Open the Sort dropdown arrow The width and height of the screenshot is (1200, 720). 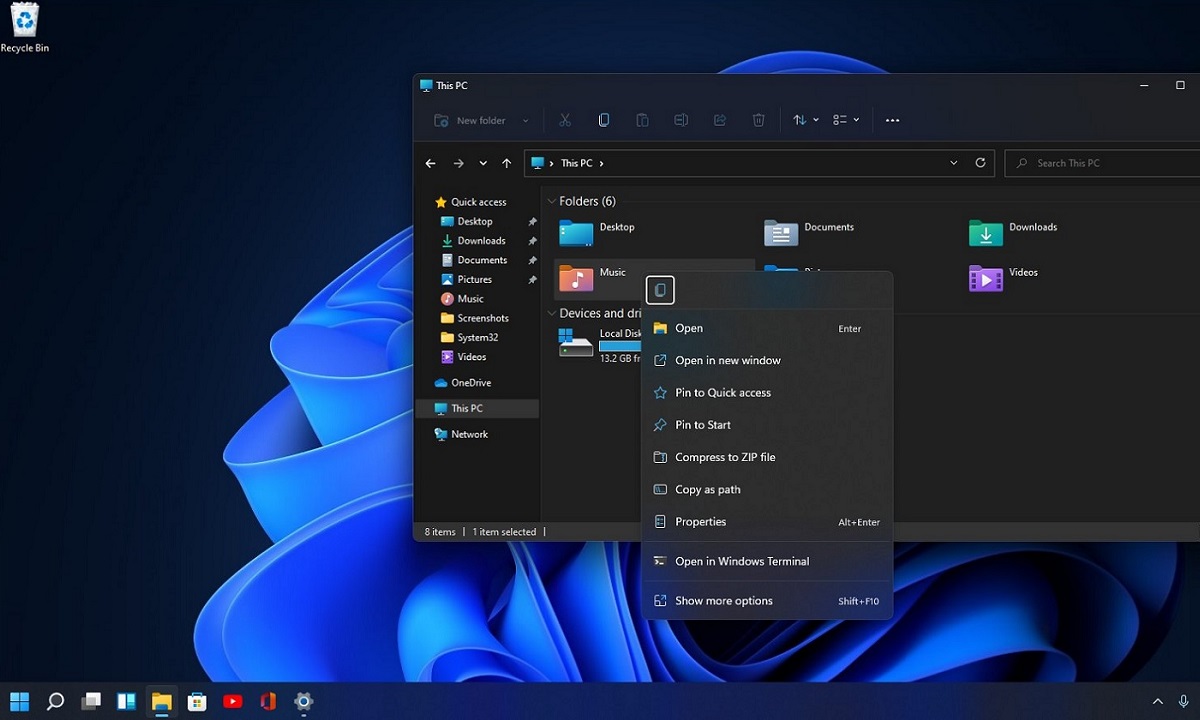tap(814, 120)
